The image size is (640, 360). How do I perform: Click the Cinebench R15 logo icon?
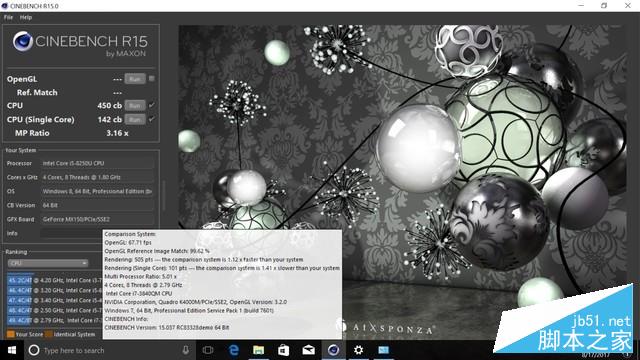click(22, 41)
